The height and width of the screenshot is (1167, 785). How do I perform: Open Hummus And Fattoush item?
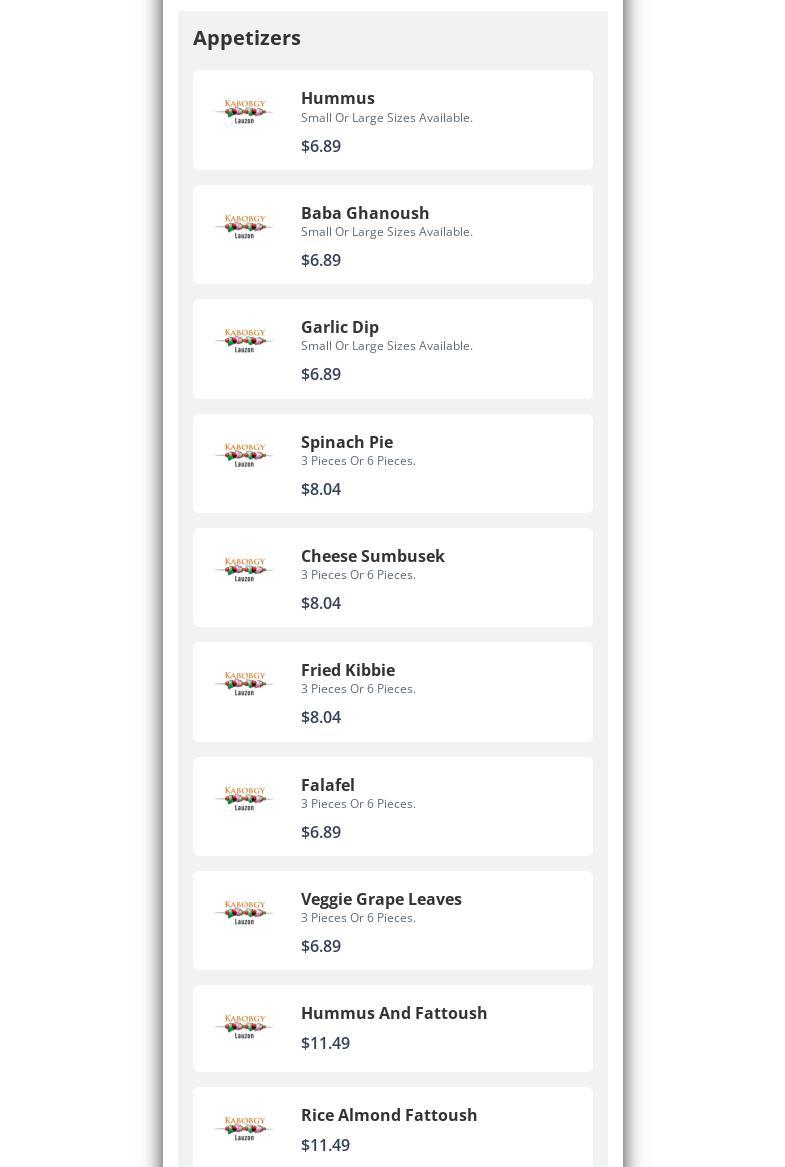click(x=393, y=1029)
